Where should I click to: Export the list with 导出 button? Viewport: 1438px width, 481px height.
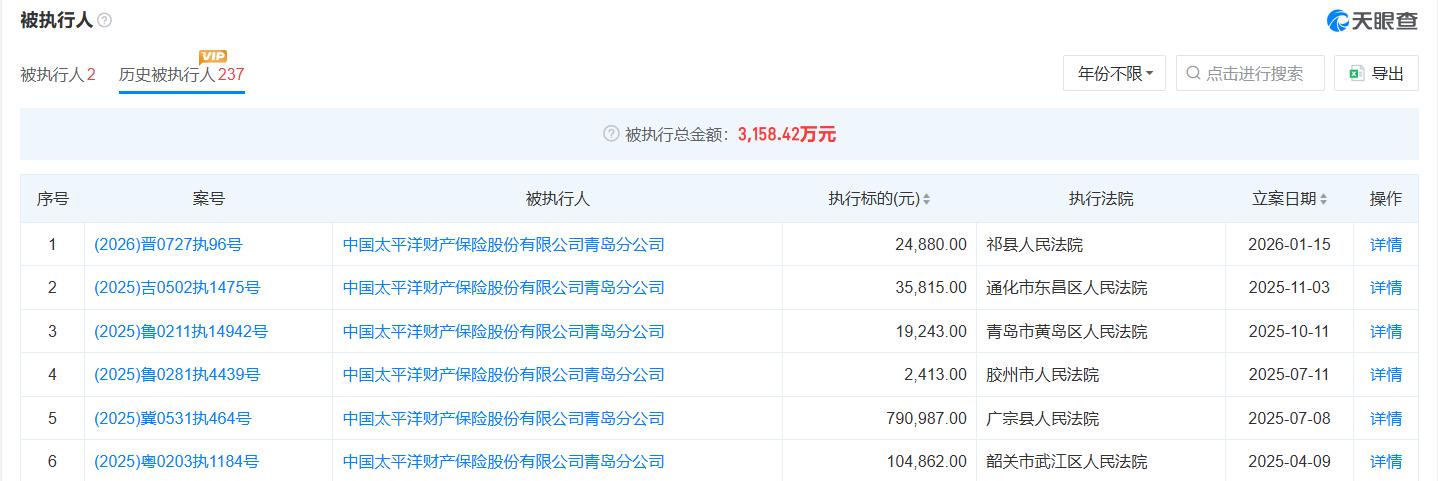tap(1376, 73)
